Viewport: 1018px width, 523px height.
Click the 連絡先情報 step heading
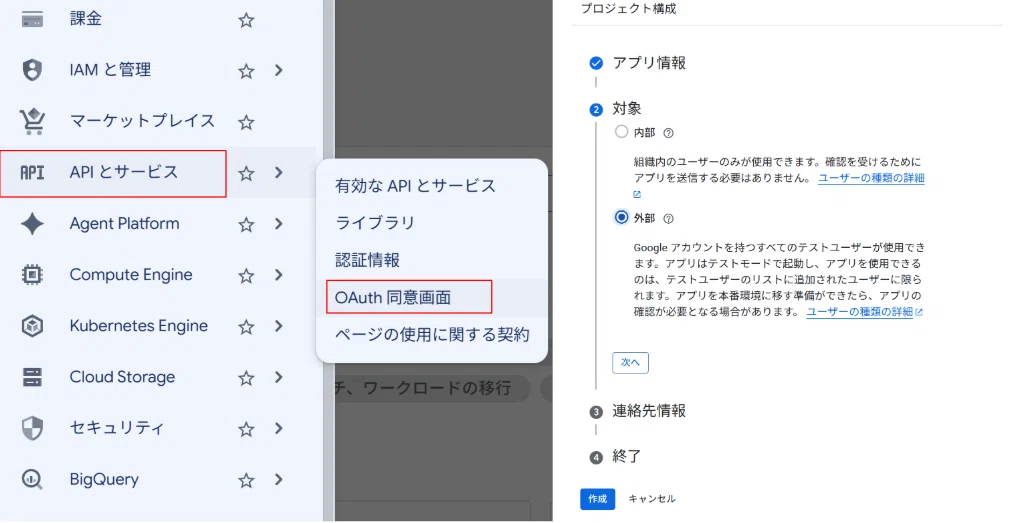tap(649, 411)
